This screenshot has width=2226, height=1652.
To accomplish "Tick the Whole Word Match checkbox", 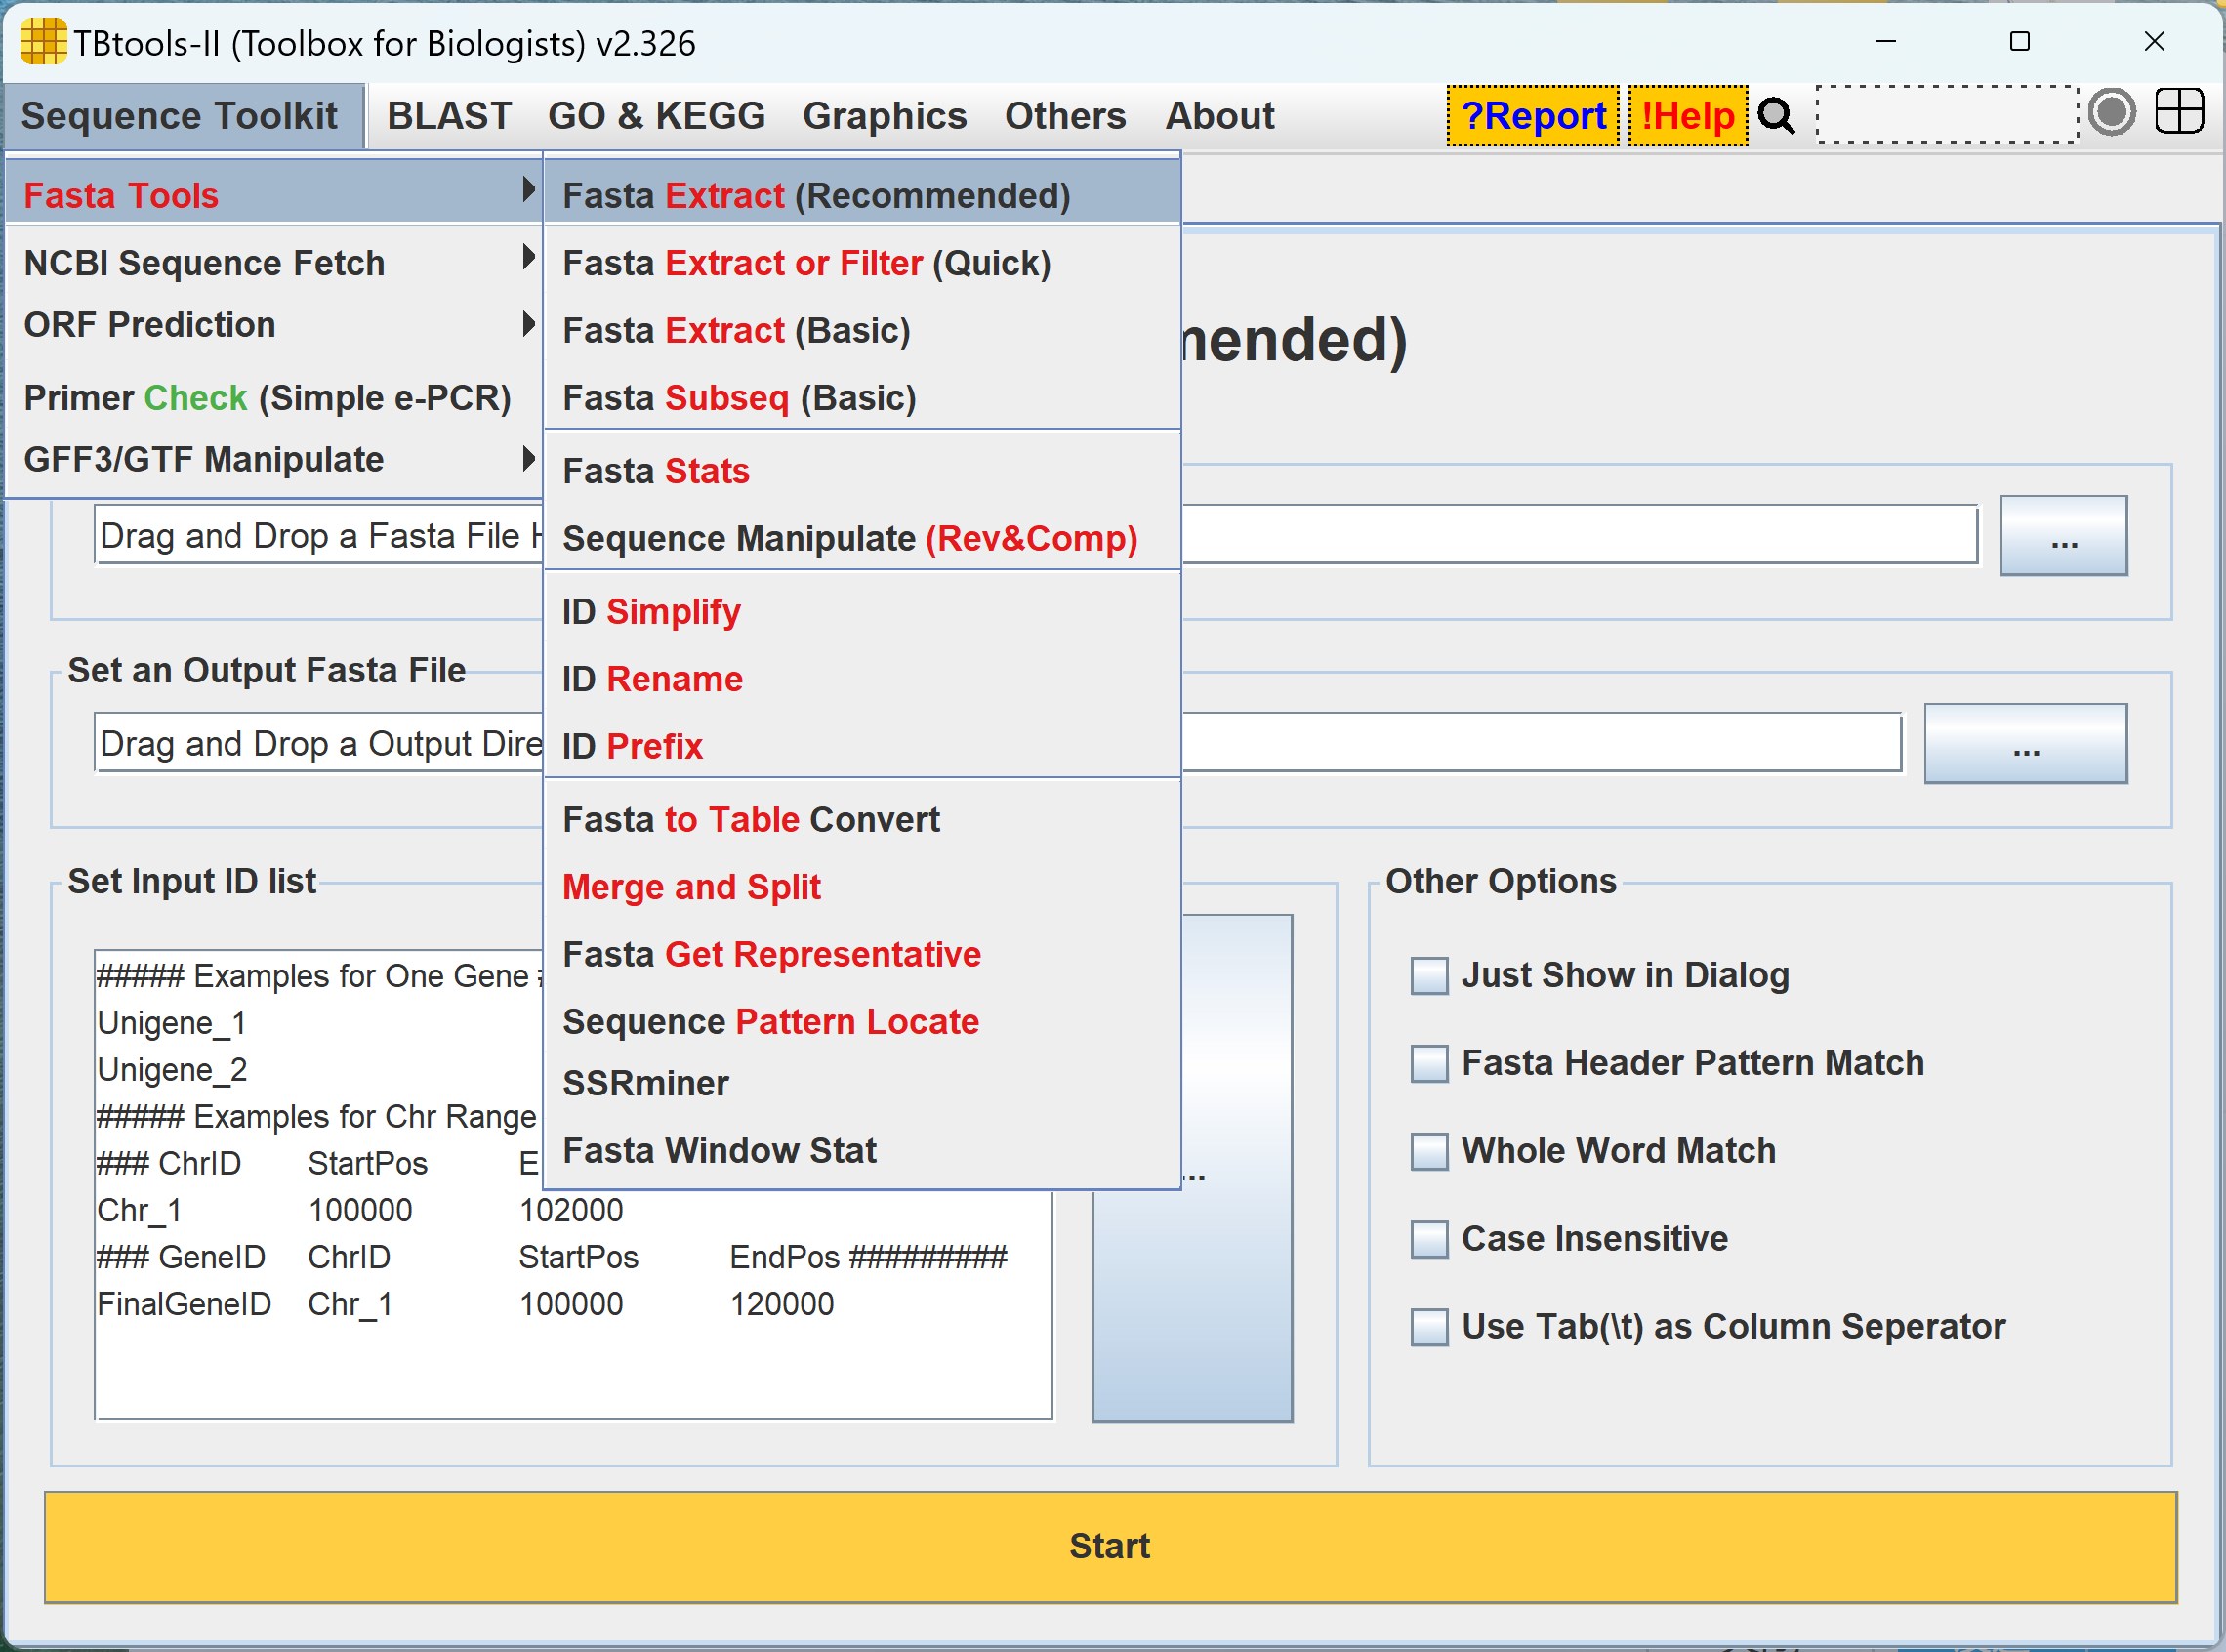I will click(x=1428, y=1151).
